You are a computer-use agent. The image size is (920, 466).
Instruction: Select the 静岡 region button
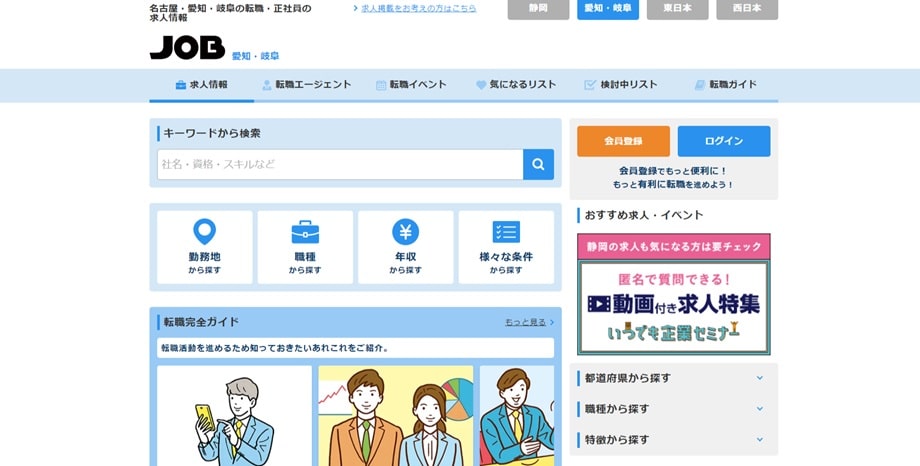pos(538,9)
